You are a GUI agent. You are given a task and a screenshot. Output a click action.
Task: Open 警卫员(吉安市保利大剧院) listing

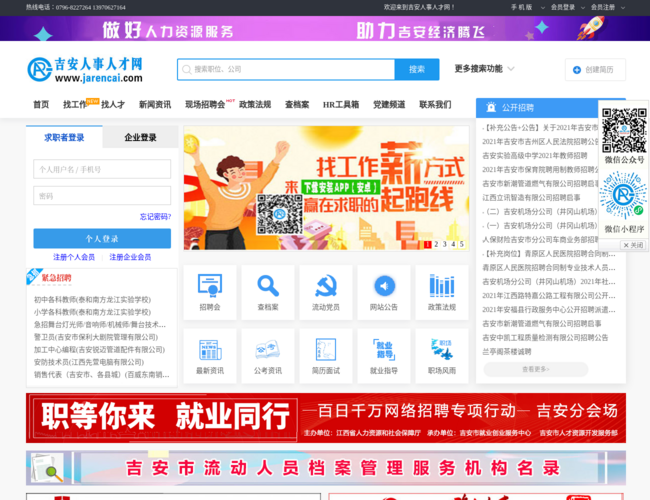(96, 337)
